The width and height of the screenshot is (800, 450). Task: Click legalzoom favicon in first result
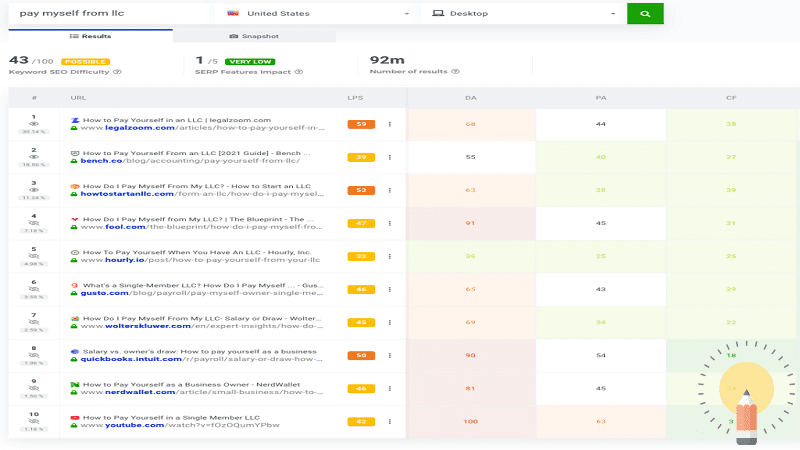(x=75, y=120)
